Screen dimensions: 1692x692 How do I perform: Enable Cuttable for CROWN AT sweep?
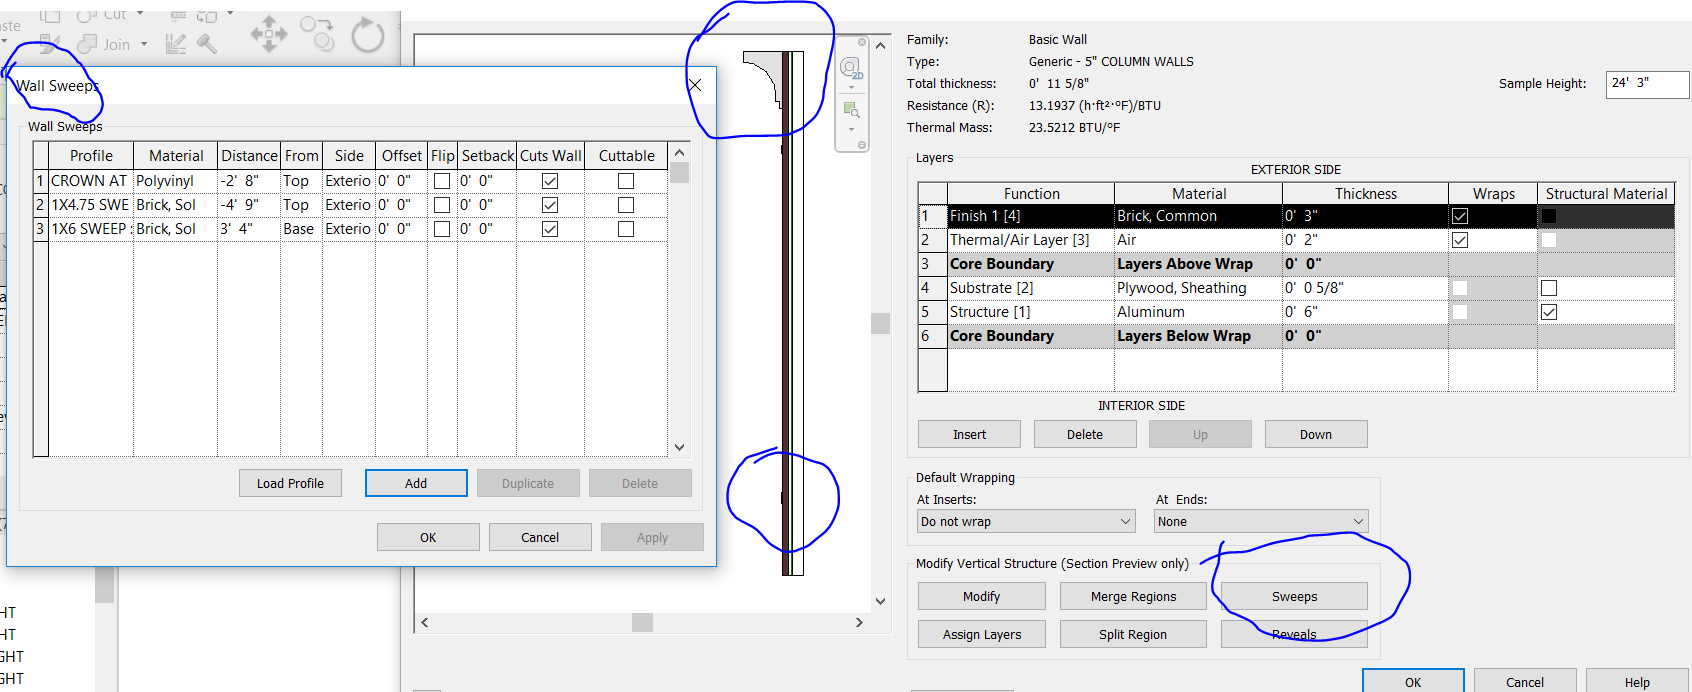[x=626, y=181]
